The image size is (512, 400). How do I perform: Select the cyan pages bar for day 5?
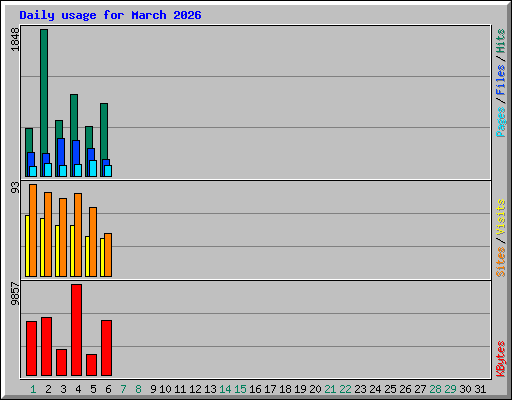click(x=93, y=168)
